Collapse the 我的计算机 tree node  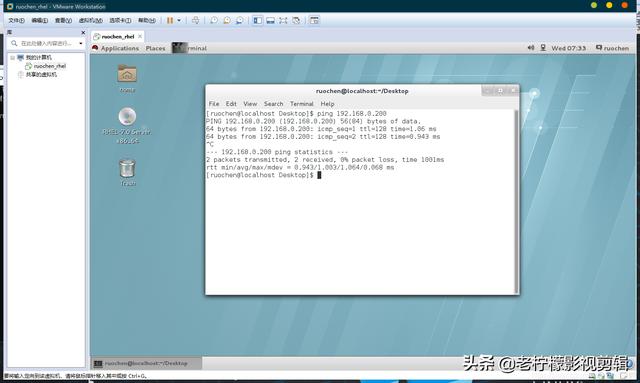(12, 58)
